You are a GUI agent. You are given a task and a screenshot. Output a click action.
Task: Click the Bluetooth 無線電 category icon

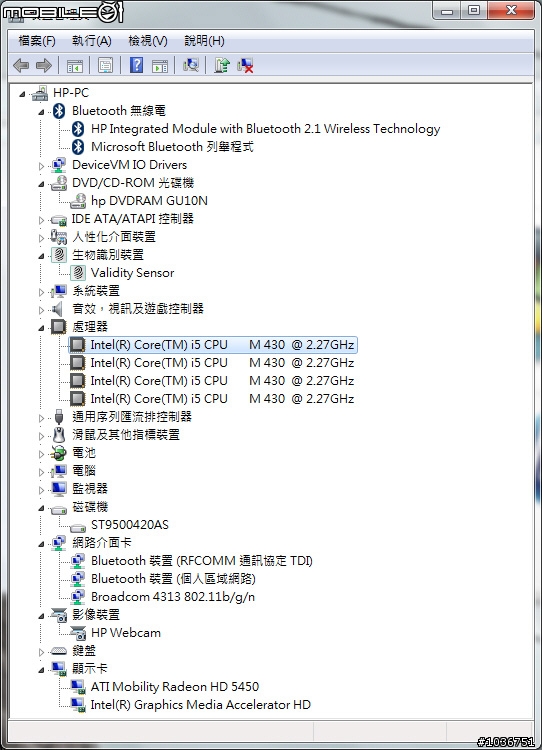[59, 111]
